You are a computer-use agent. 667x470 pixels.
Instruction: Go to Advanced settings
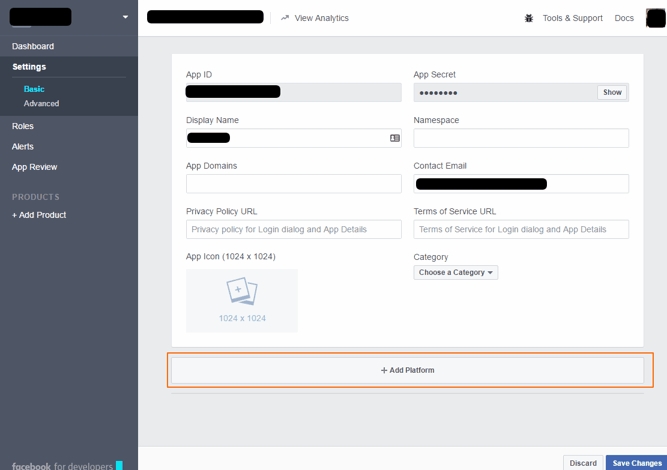tap(41, 103)
